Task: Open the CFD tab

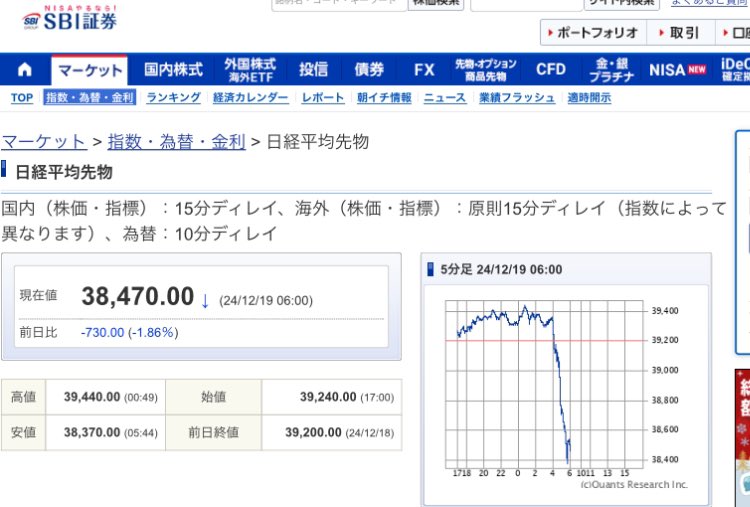Action: pyautogui.click(x=551, y=70)
